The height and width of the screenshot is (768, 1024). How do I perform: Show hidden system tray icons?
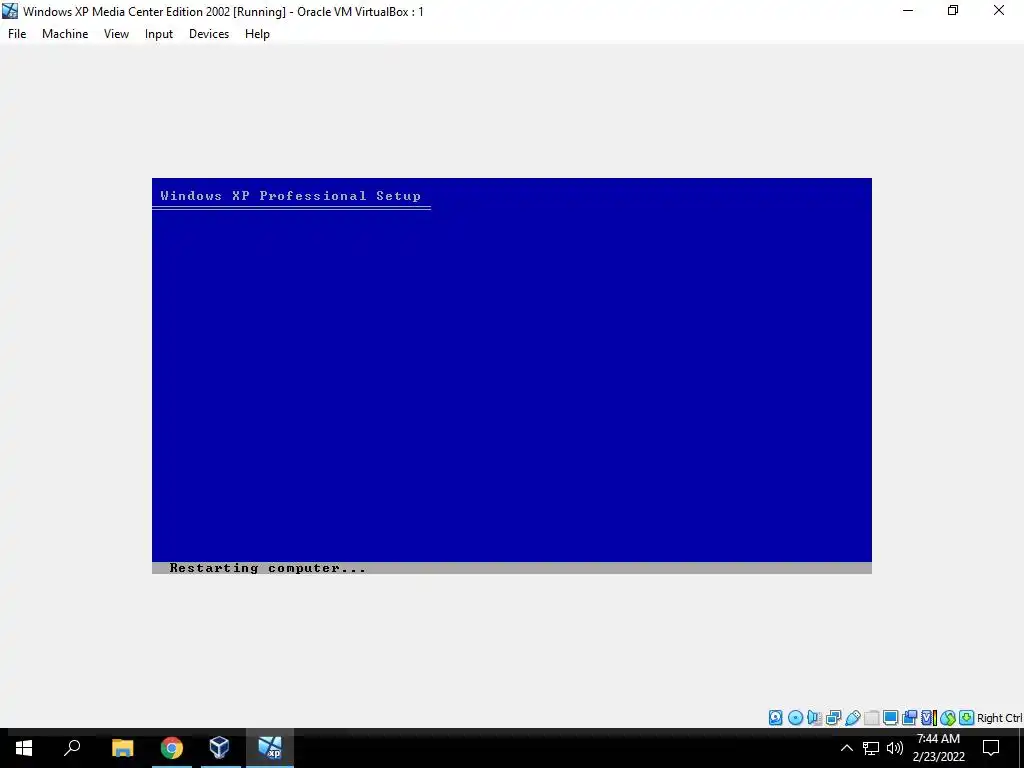coord(846,748)
